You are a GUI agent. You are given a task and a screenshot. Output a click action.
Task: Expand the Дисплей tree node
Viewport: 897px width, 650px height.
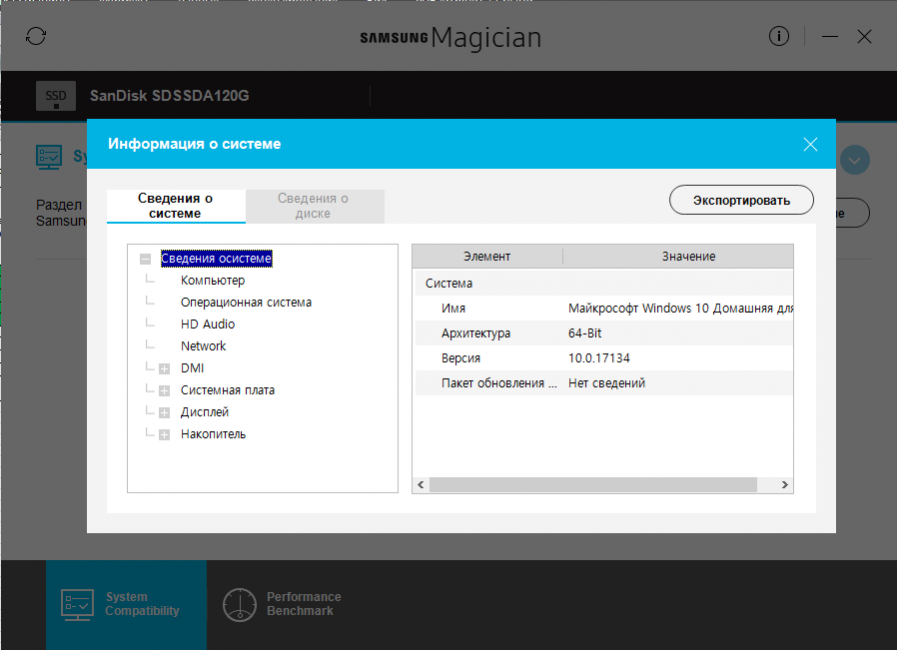click(164, 413)
